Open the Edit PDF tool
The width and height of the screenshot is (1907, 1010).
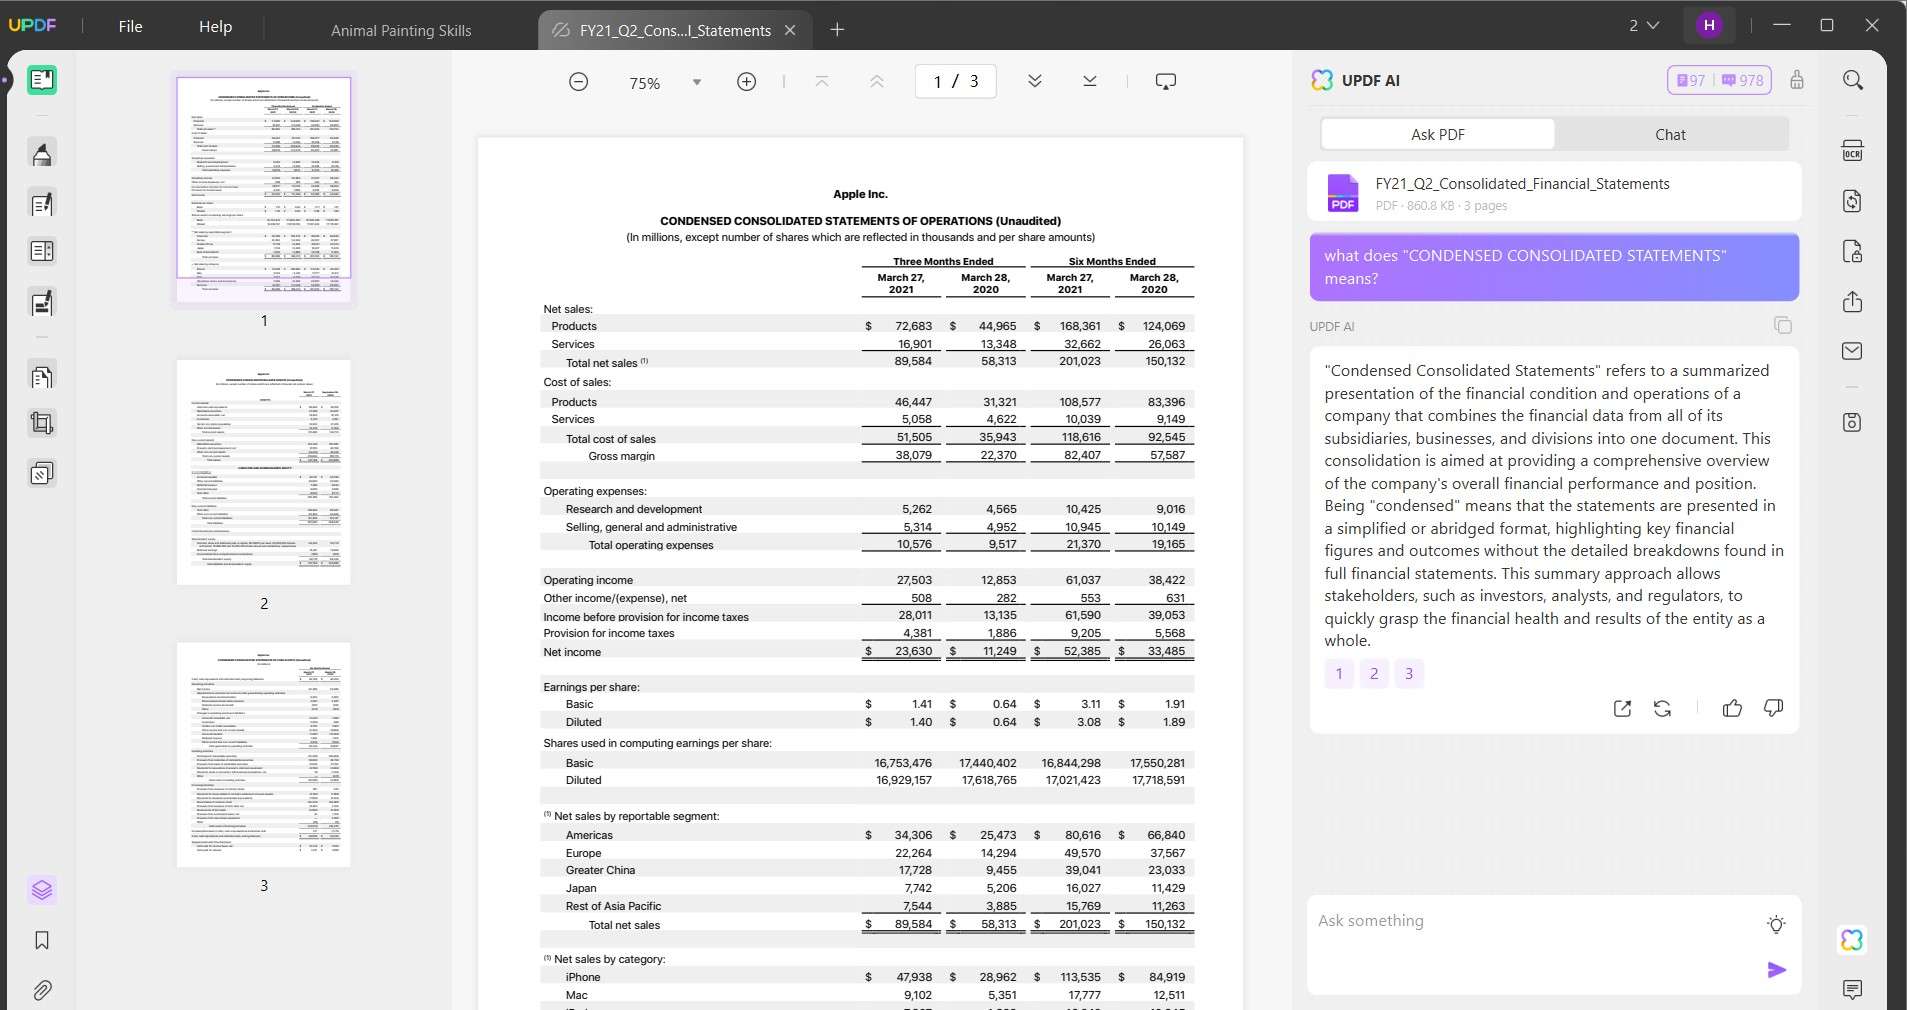pyautogui.click(x=42, y=204)
